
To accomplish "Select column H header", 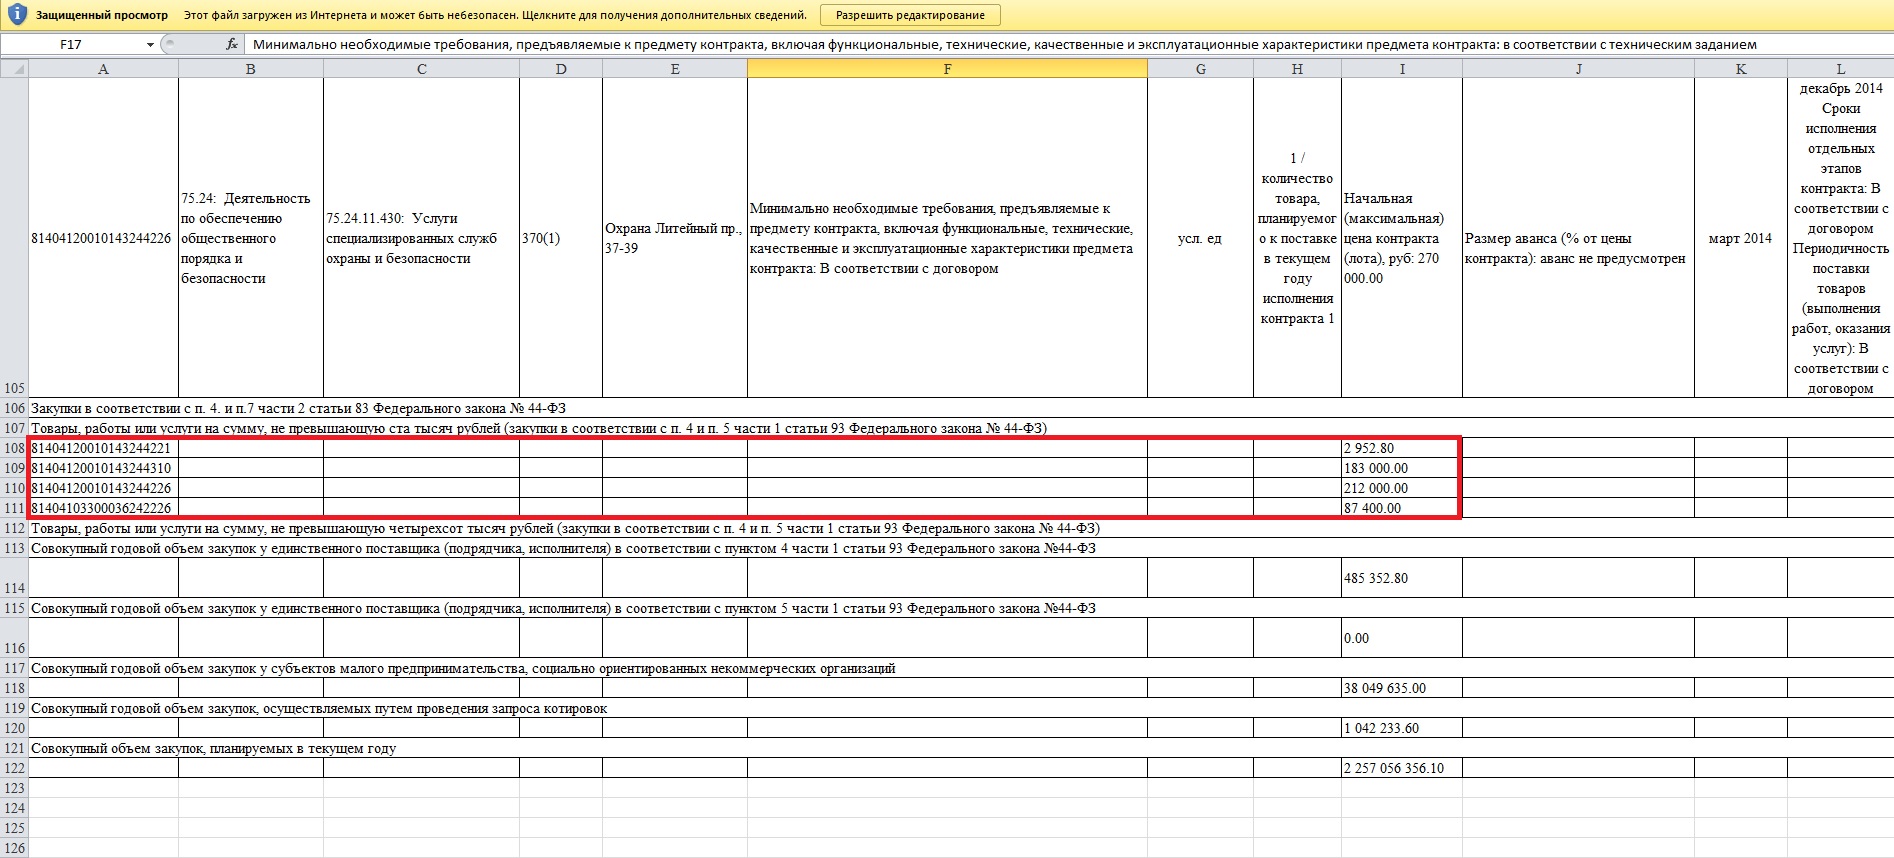I will (x=1297, y=69).
